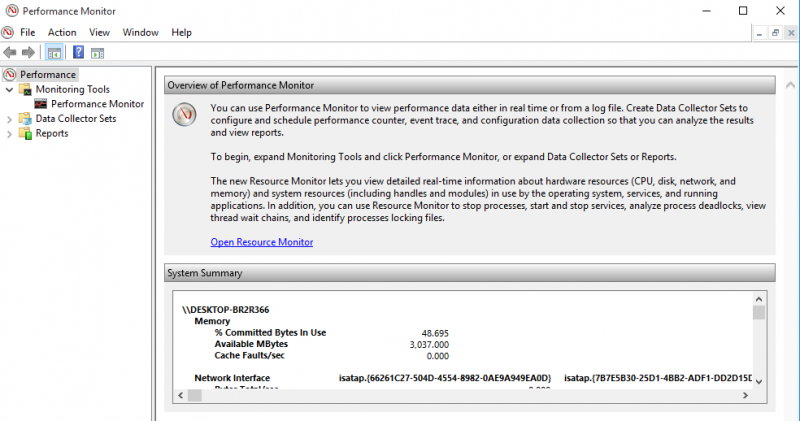Screen dimensions: 800x421
Task: Open the View menu
Action: point(99,32)
